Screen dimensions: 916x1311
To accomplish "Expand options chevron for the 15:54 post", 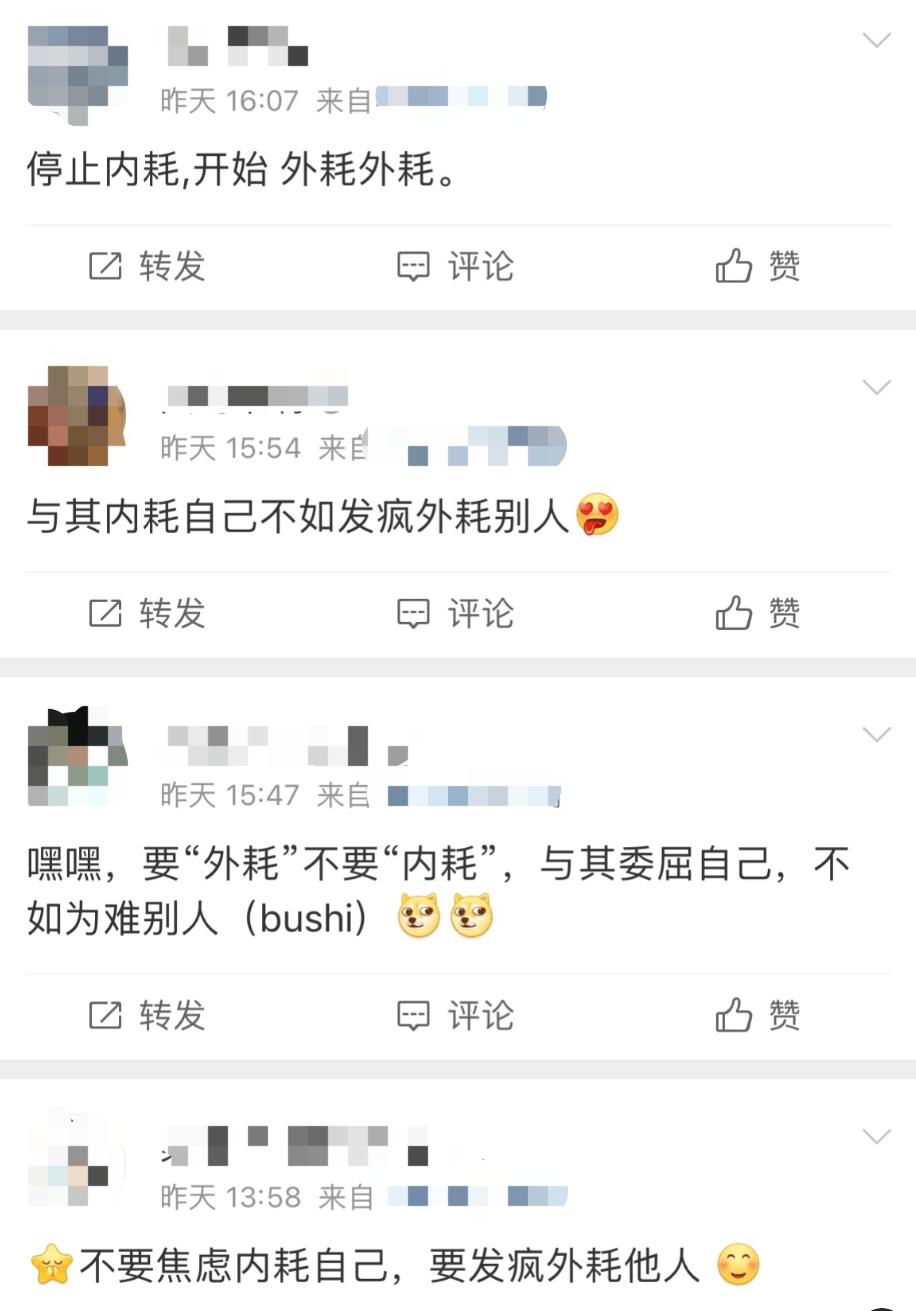I will click(x=876, y=387).
